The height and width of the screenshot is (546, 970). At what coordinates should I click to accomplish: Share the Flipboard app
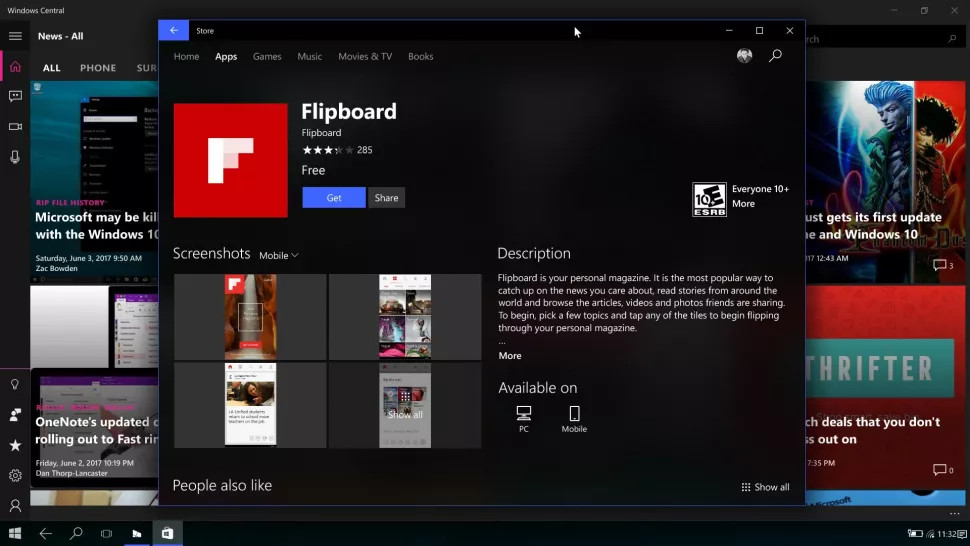click(x=386, y=198)
